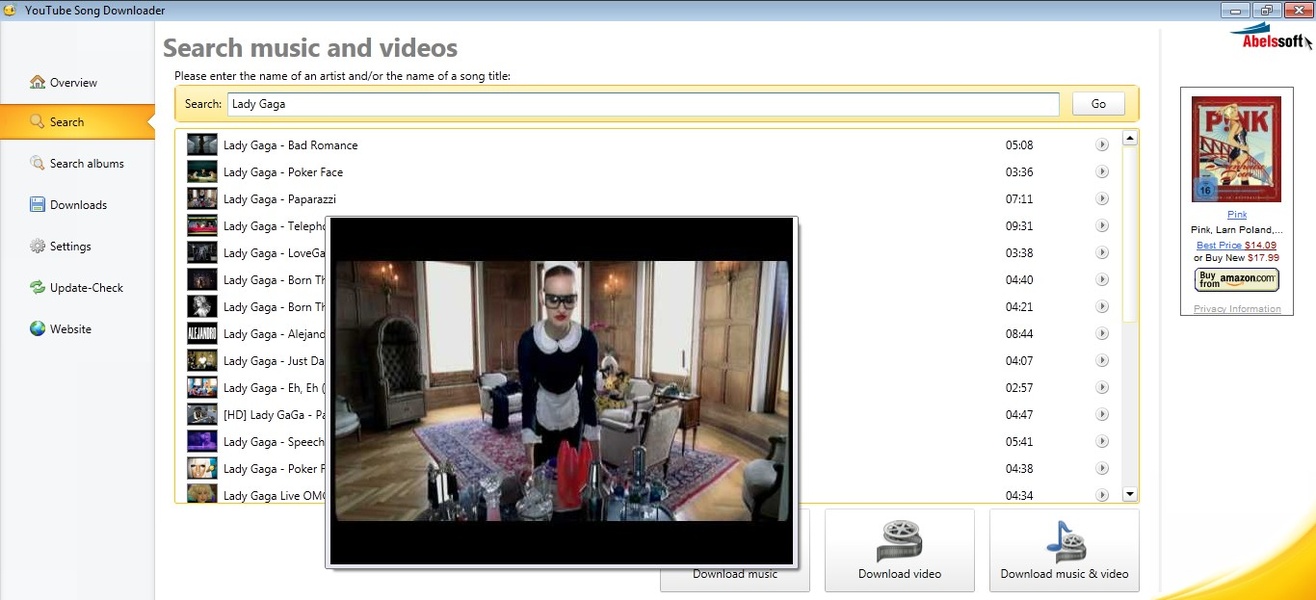Select the Paparazzi thumbnail
1316x600 pixels.
(x=202, y=199)
